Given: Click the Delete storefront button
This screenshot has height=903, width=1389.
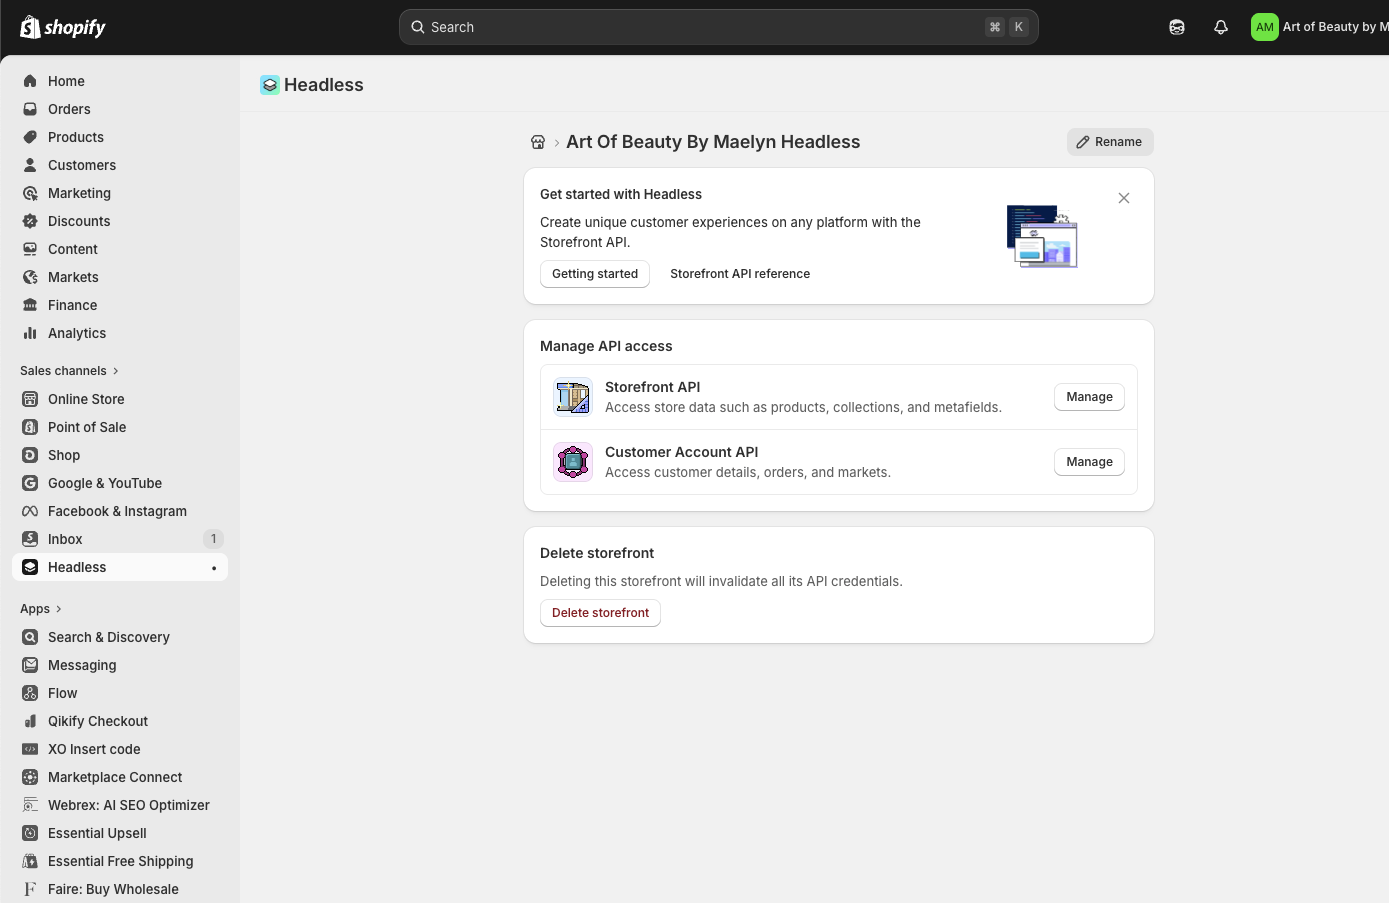Looking at the screenshot, I should [x=600, y=613].
